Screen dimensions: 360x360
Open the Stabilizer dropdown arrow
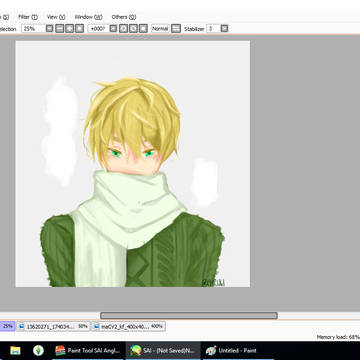[224, 29]
